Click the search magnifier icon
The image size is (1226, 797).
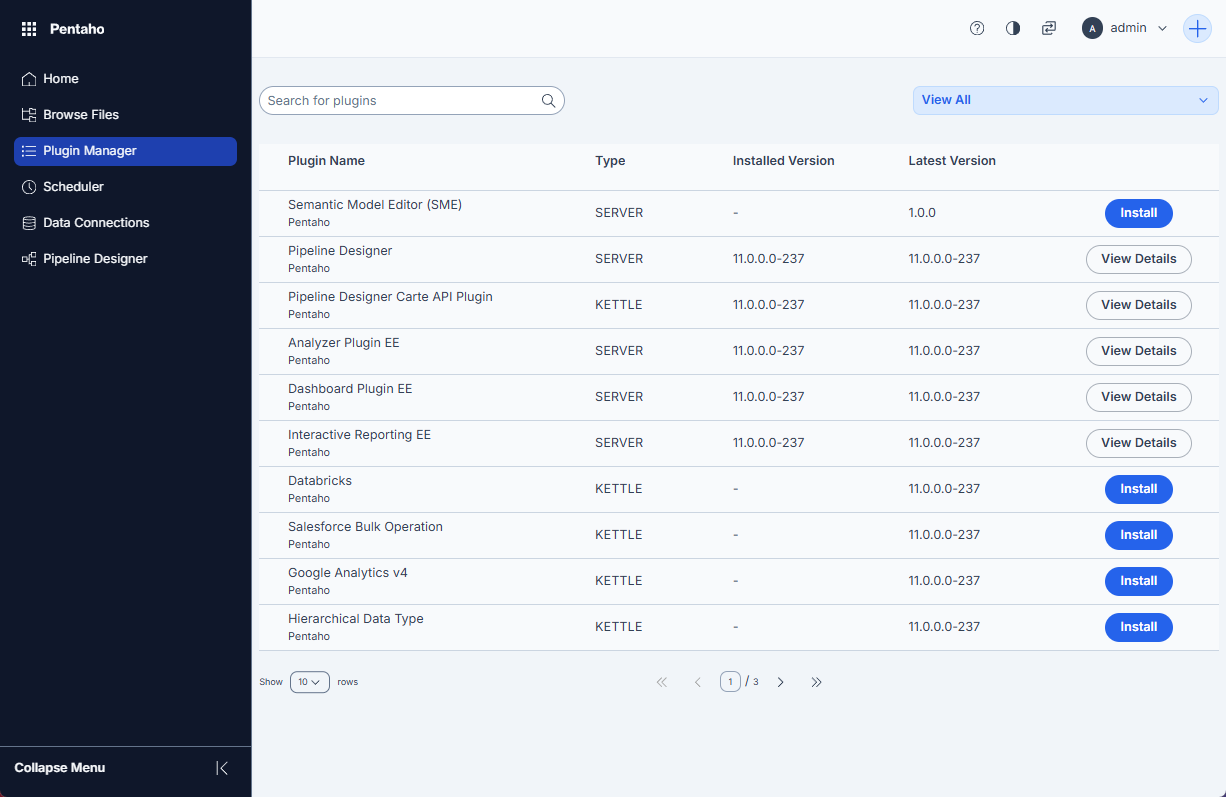tap(548, 100)
